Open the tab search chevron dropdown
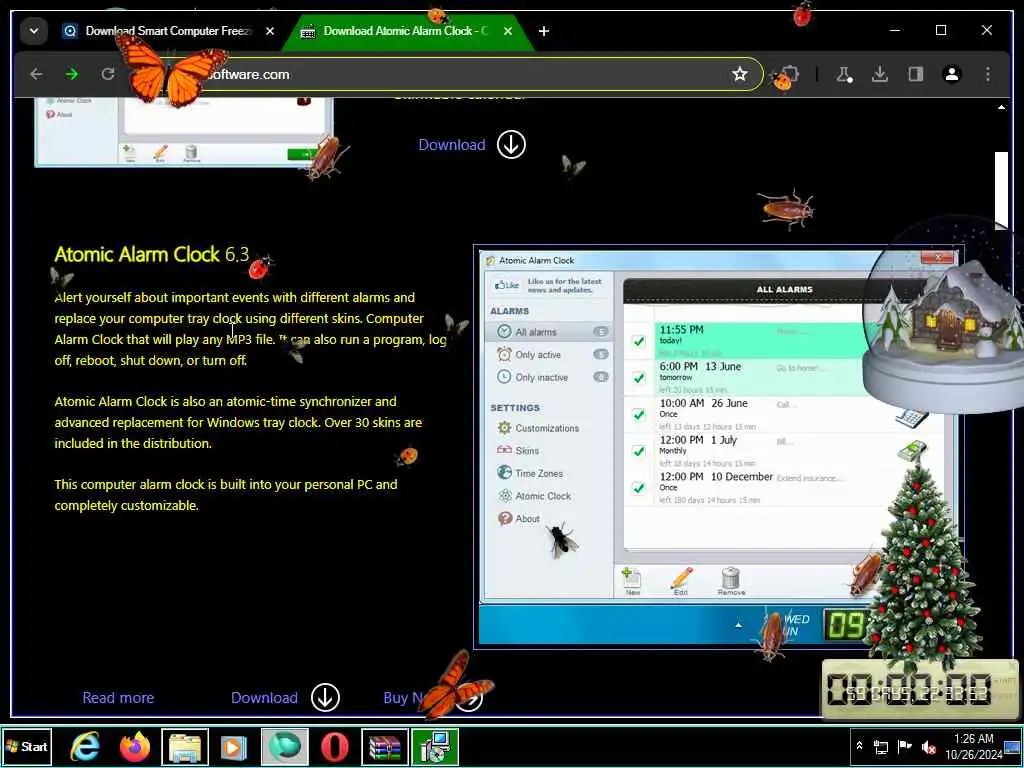1024x768 pixels. [x=33, y=31]
